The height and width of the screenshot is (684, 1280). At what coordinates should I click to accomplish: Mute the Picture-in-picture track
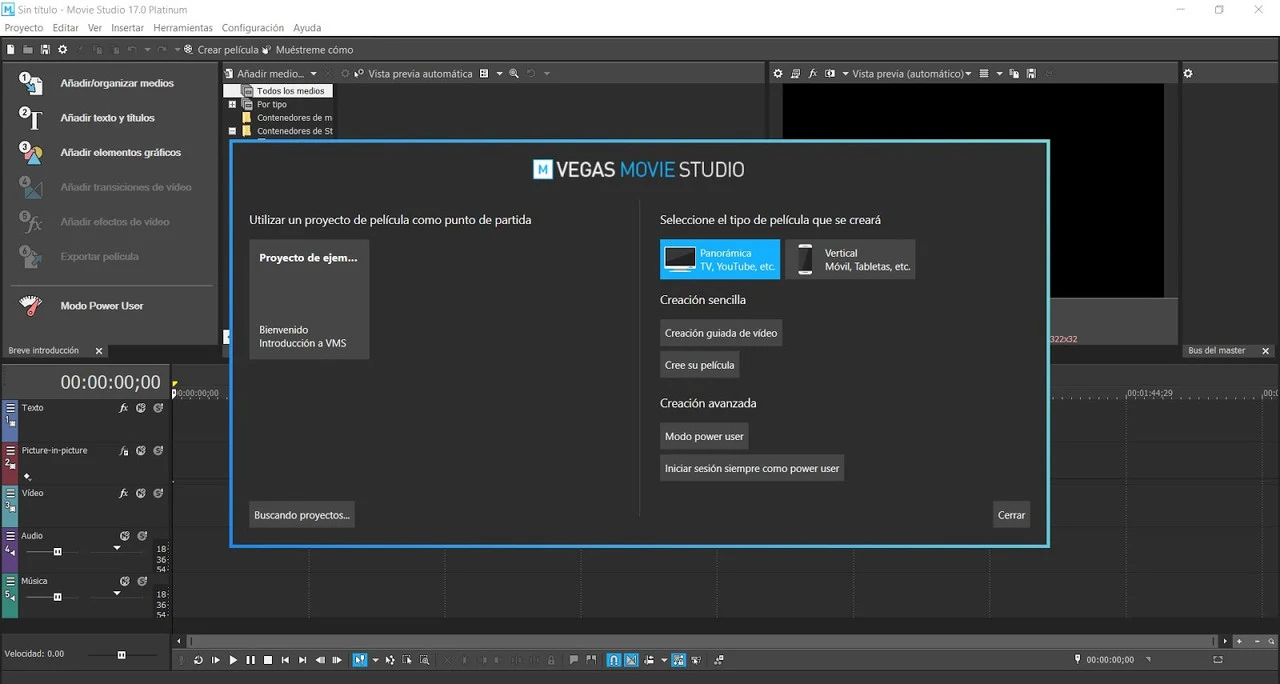click(x=141, y=451)
